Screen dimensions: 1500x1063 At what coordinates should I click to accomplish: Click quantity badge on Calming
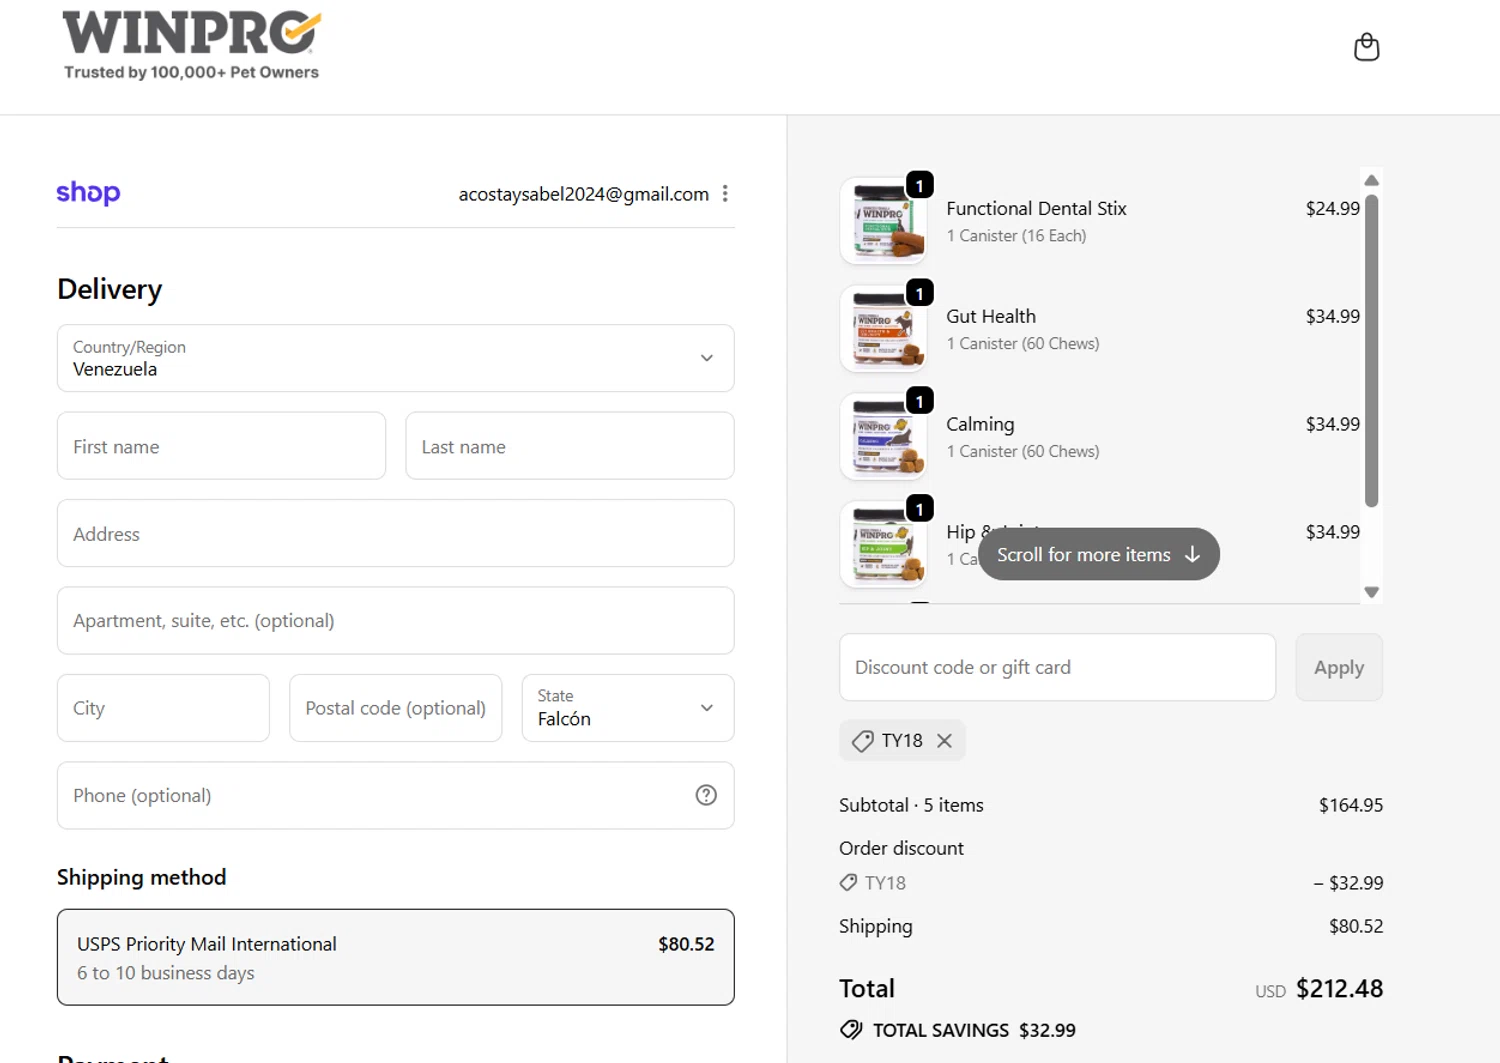click(919, 401)
